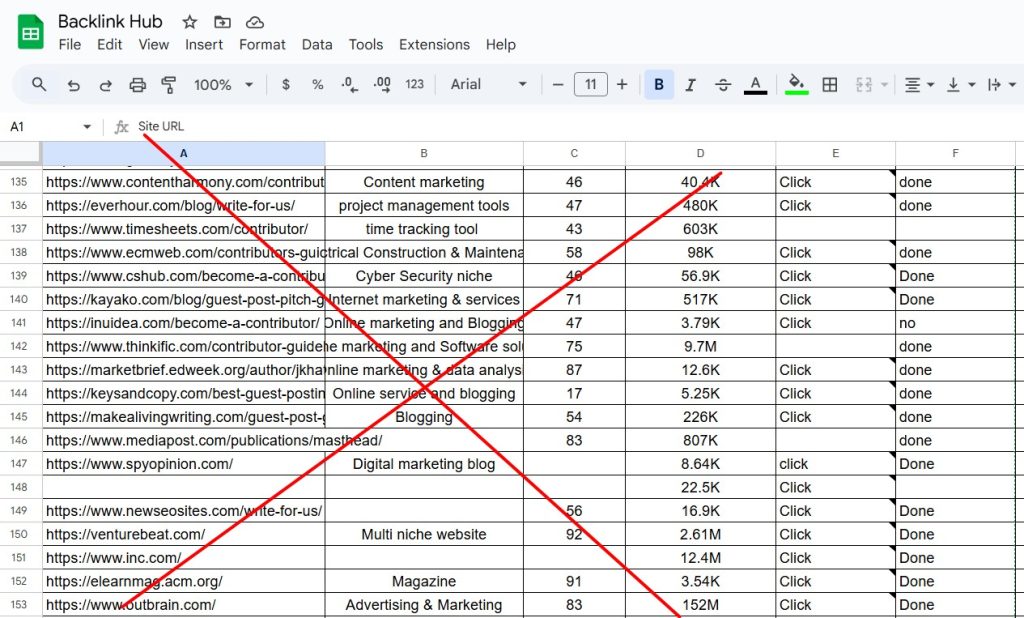Open the fill color picker

coord(796,84)
